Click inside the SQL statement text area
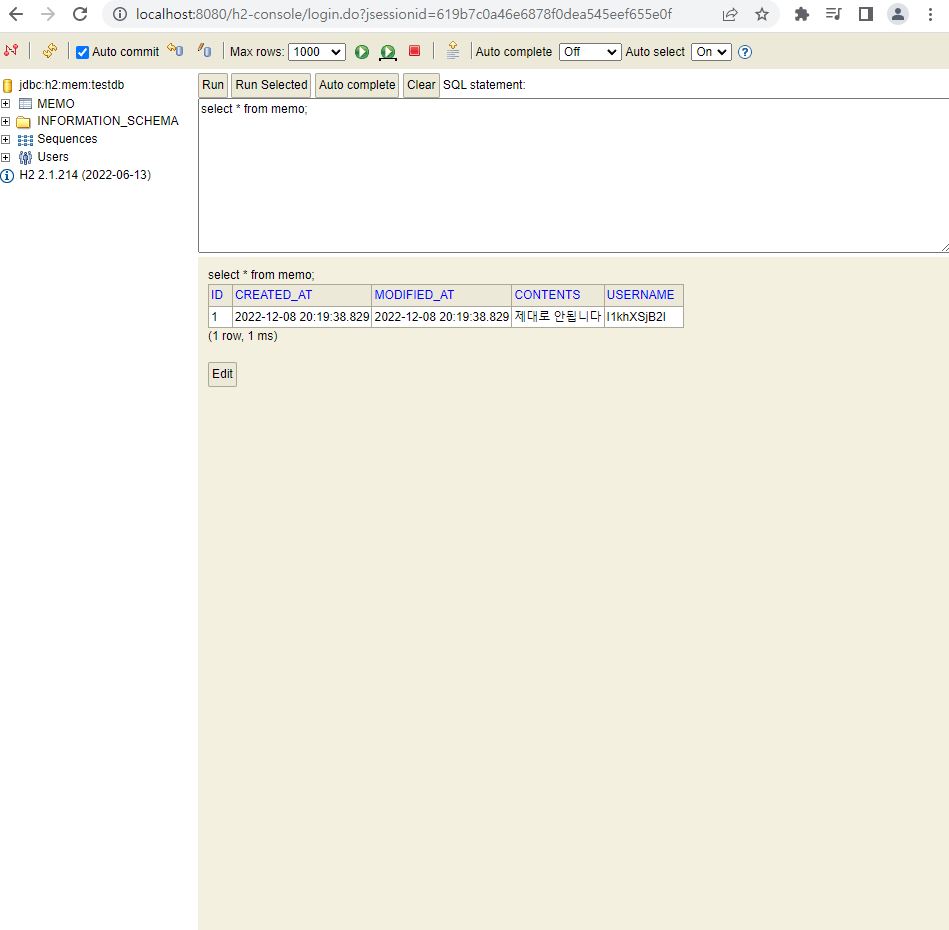The width and height of the screenshot is (949, 930). click(573, 175)
